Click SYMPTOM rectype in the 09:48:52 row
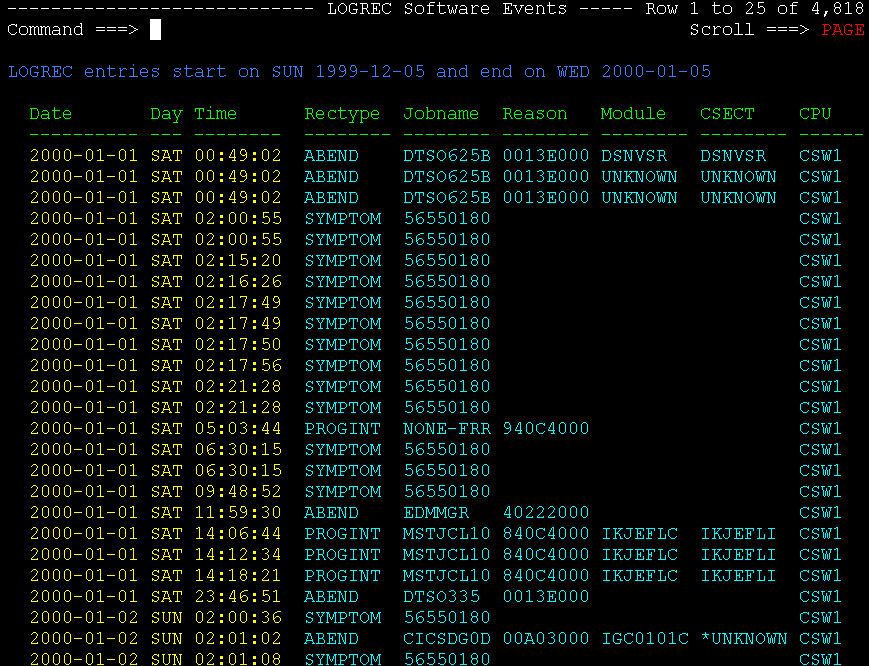 343,491
